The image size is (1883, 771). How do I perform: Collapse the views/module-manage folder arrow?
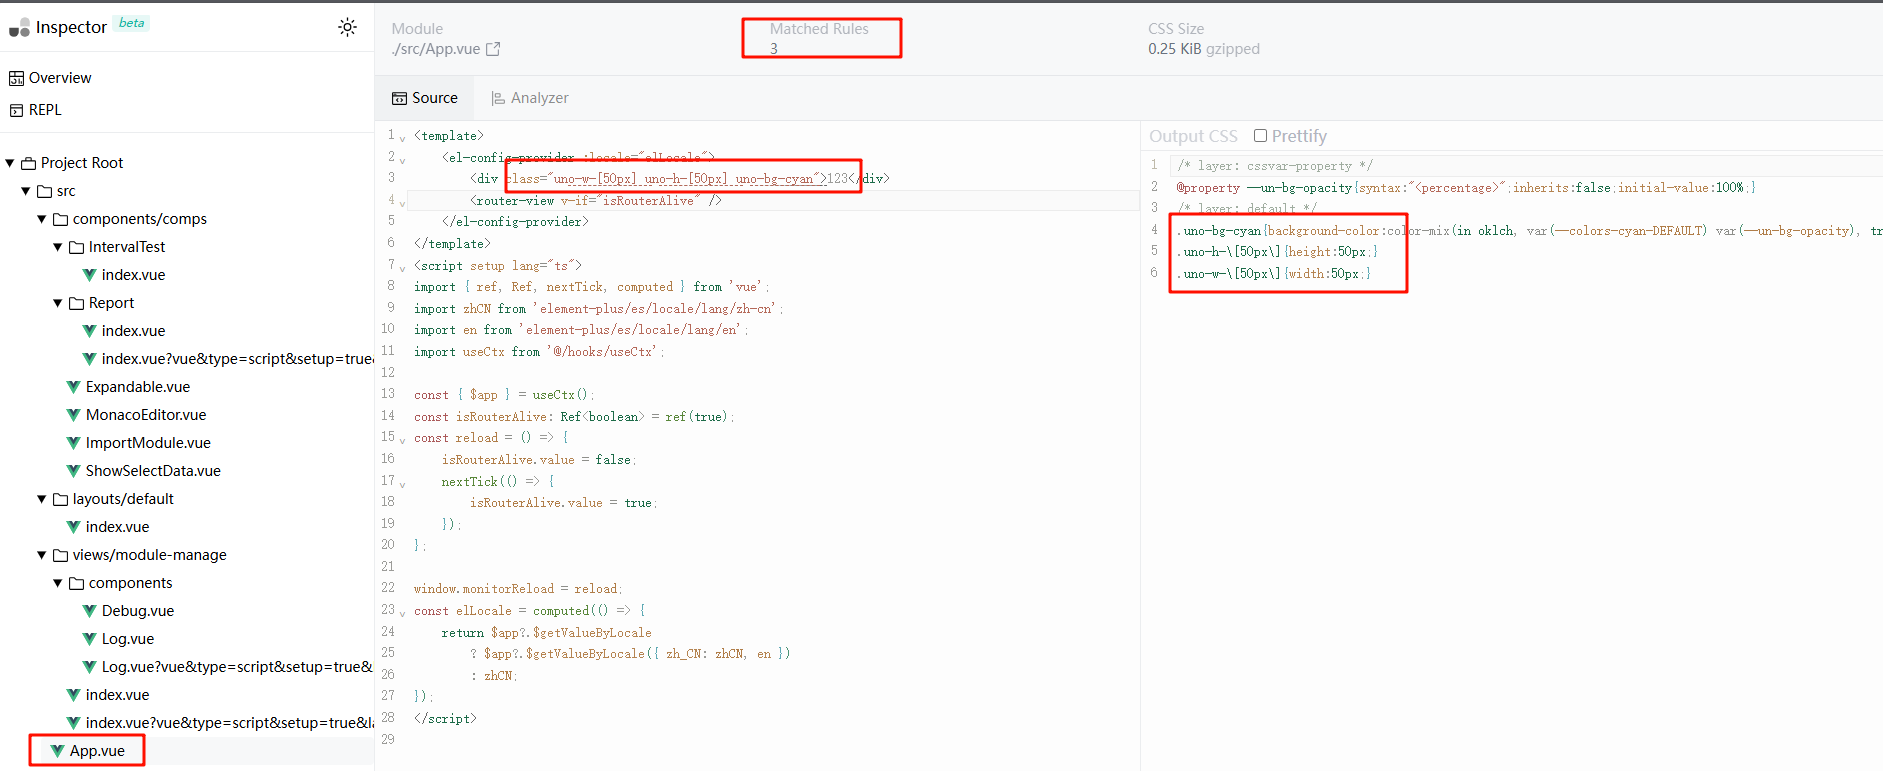tap(42, 555)
